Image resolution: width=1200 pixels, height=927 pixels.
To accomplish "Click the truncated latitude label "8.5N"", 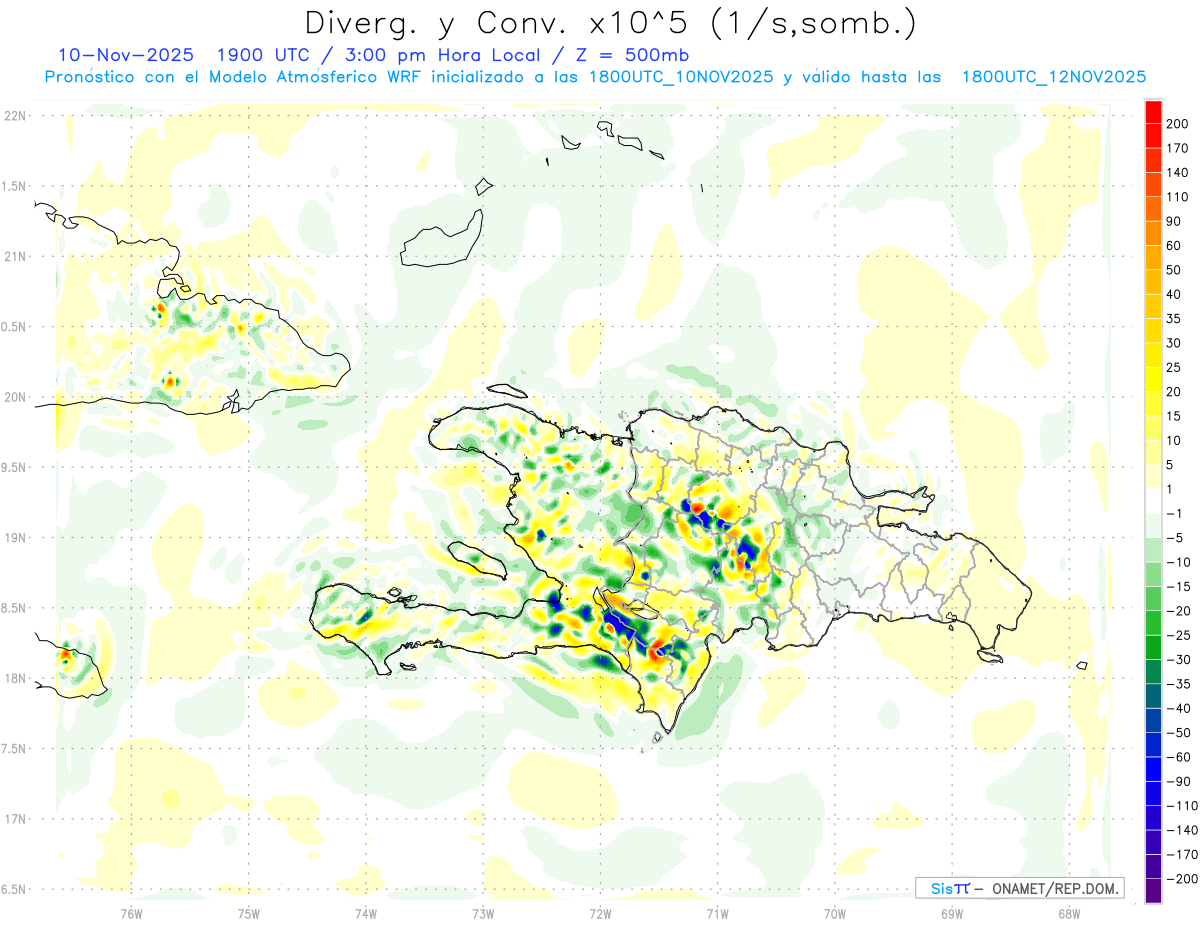I will click(x=14, y=609).
